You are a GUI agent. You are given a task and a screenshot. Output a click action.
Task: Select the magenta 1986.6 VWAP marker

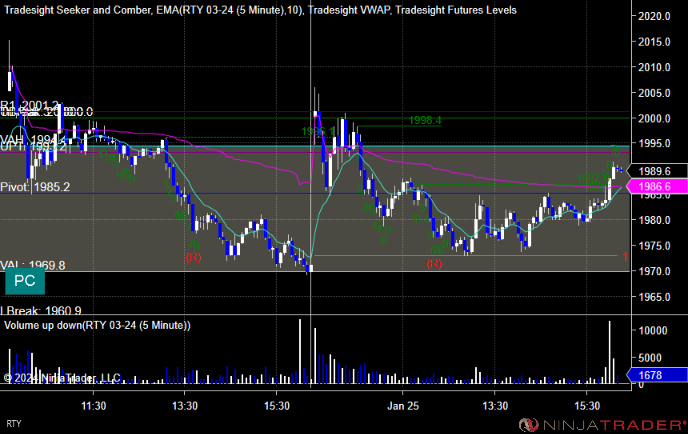(x=657, y=187)
